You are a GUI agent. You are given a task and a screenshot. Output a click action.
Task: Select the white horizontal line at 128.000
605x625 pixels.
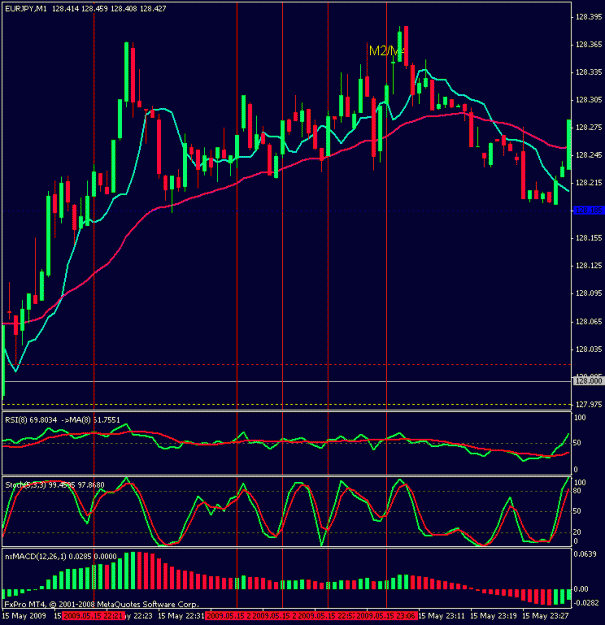(x=287, y=381)
